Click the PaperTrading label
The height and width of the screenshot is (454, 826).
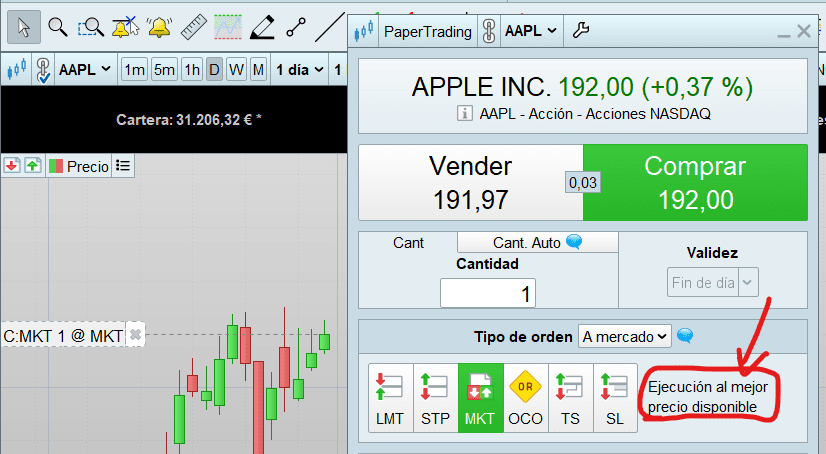coord(428,32)
